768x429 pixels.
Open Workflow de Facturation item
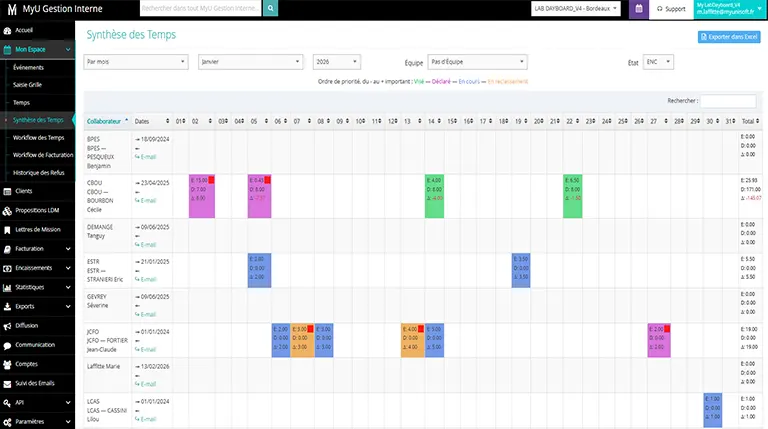pos(43,155)
